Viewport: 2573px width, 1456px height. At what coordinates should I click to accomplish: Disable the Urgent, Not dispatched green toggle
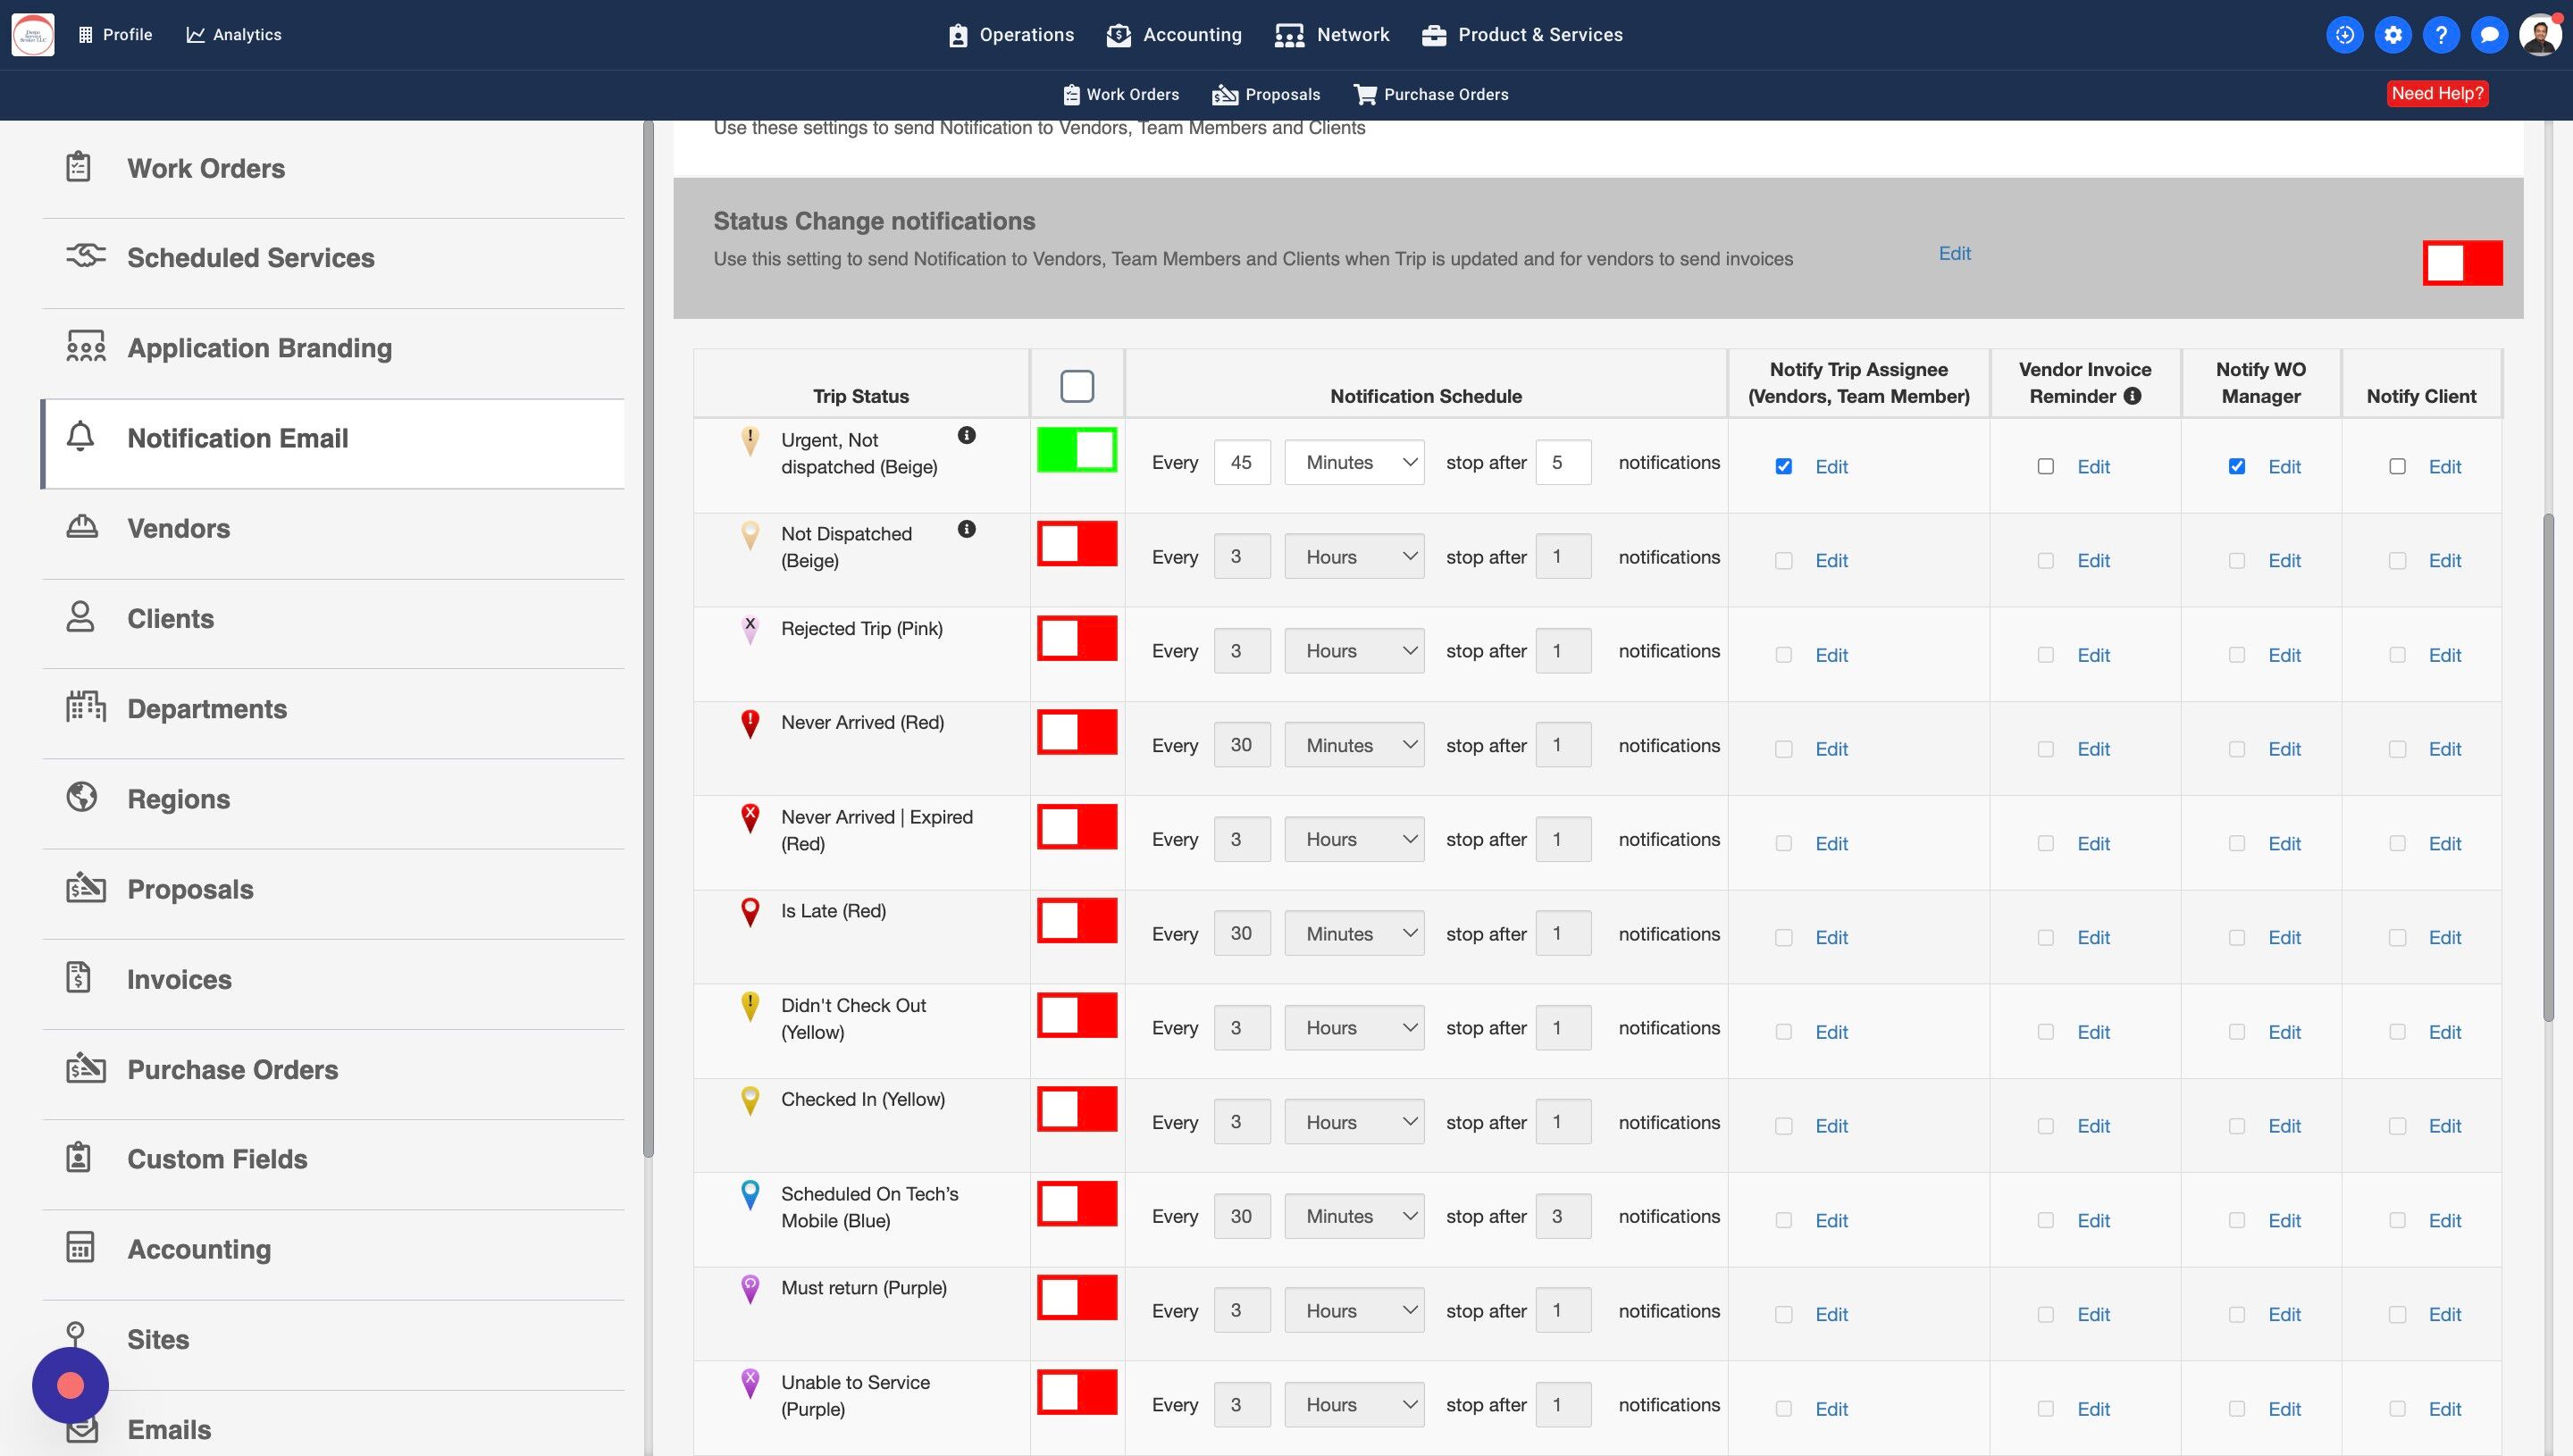pyautogui.click(x=1077, y=450)
